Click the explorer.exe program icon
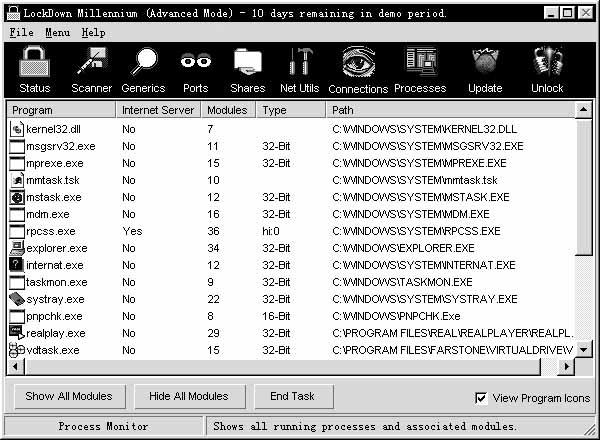 (16, 248)
